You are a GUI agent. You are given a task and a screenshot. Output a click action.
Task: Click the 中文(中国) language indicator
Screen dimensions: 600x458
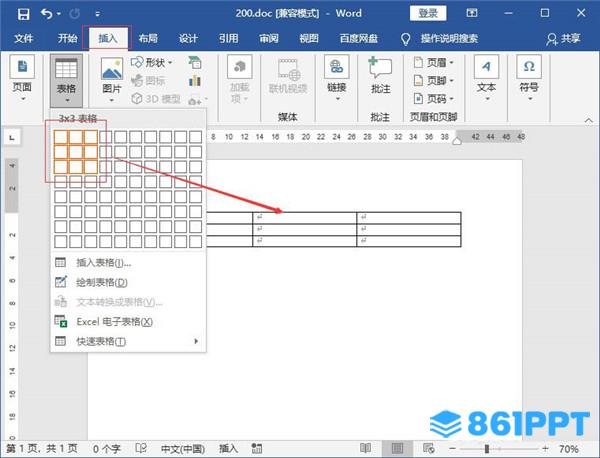[x=183, y=448]
